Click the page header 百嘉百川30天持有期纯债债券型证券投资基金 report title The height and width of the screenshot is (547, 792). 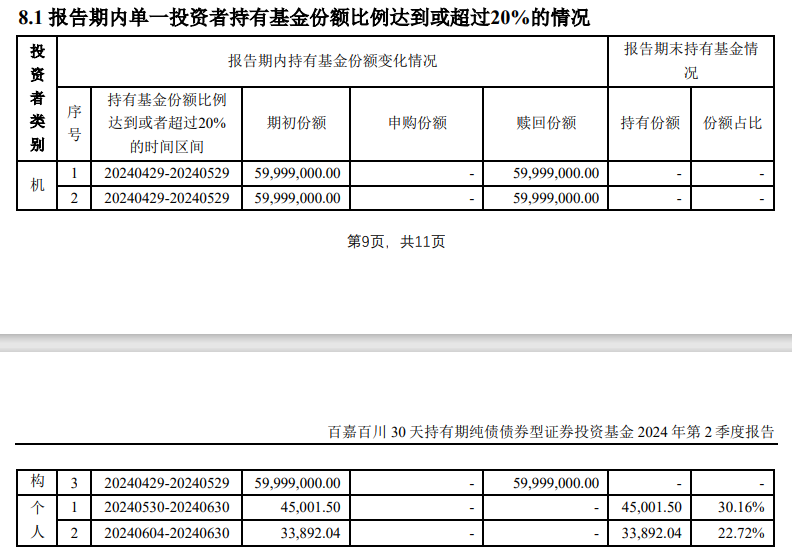551,432
